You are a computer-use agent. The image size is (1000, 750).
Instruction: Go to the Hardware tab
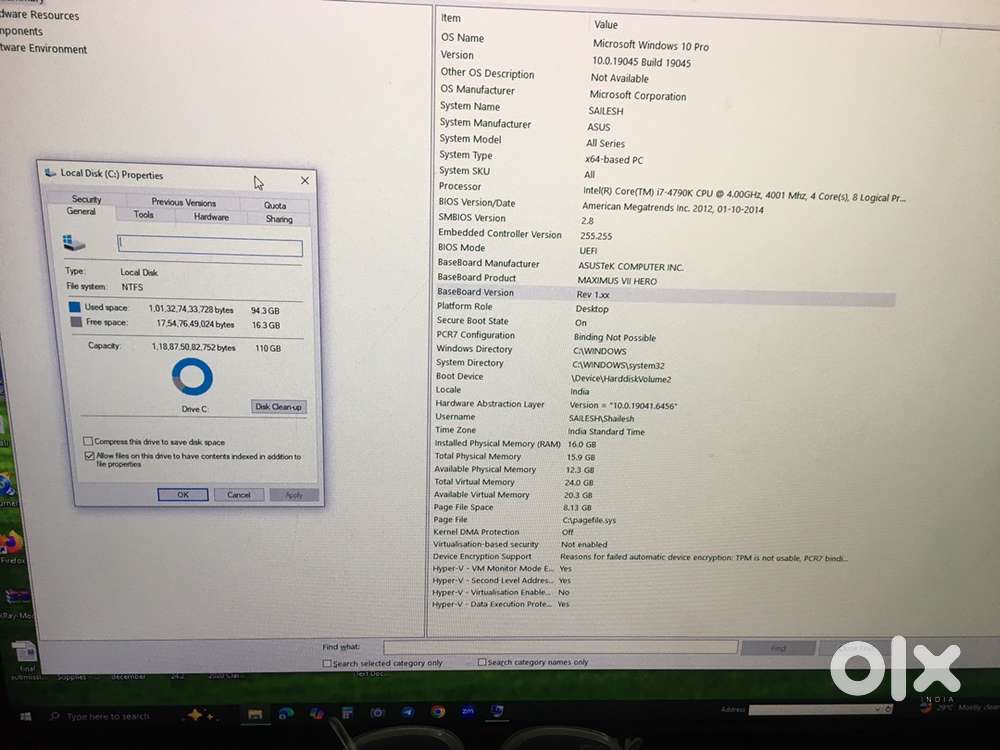coord(211,217)
